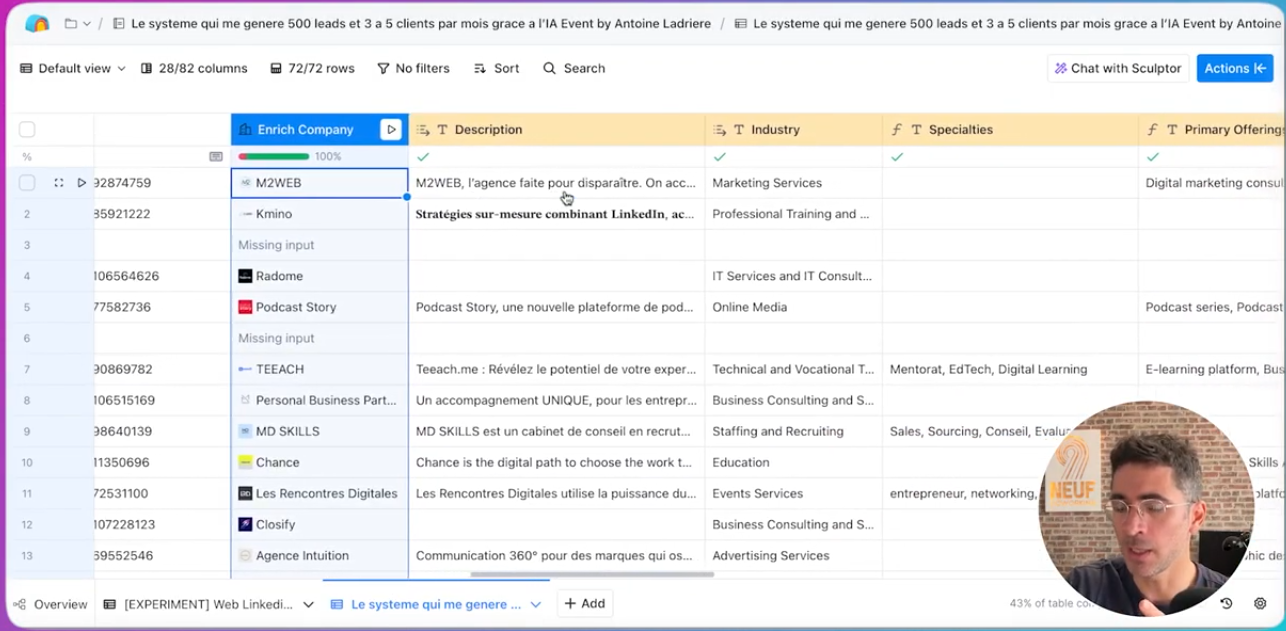Screen dimensions: 1286x631
Task: Toggle the select-all rows checkbox
Action: (x=27, y=129)
